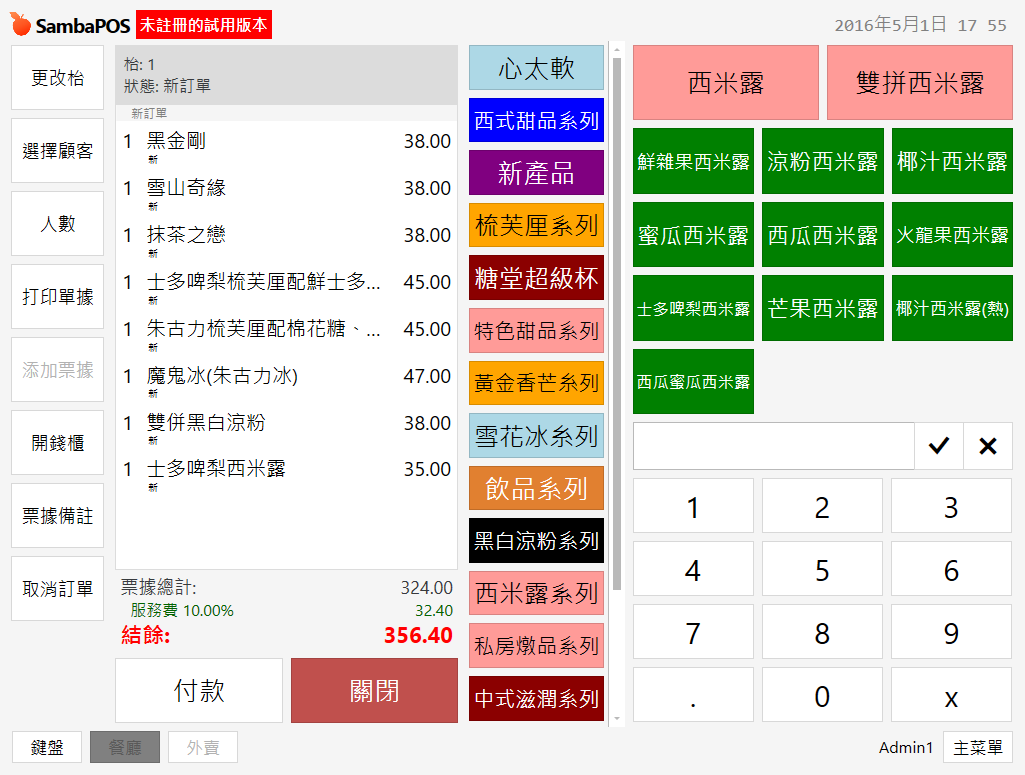
Task: Add 火龍果西米露 item
Action: tap(951, 235)
